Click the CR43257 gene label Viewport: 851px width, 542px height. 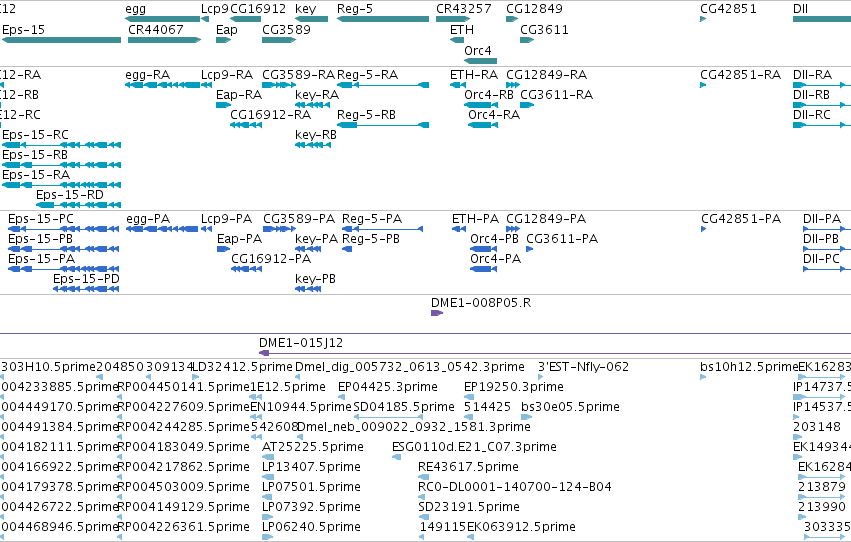[463, 9]
